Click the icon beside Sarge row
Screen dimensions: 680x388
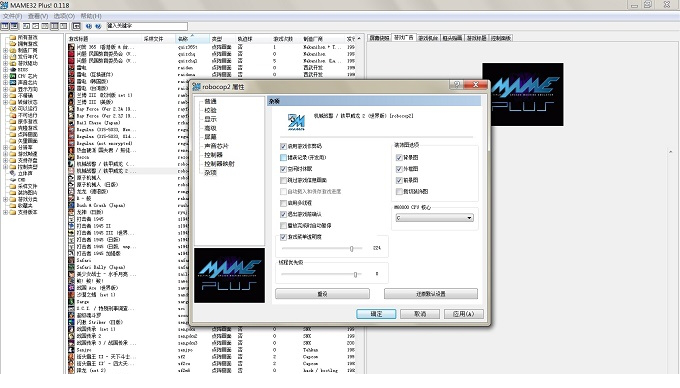pos(72,301)
